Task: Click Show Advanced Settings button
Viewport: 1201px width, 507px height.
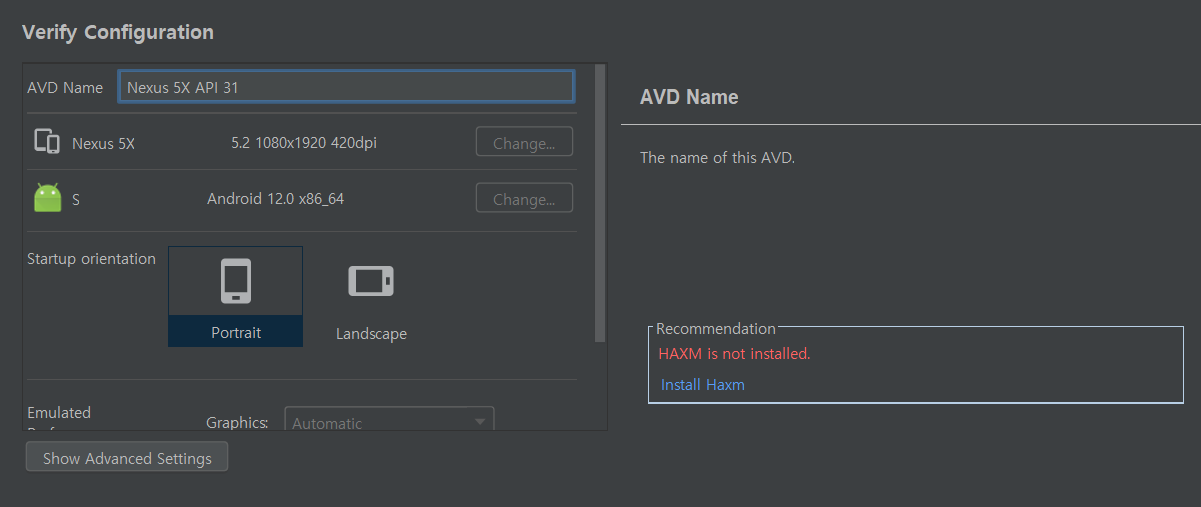Action: pos(127,458)
